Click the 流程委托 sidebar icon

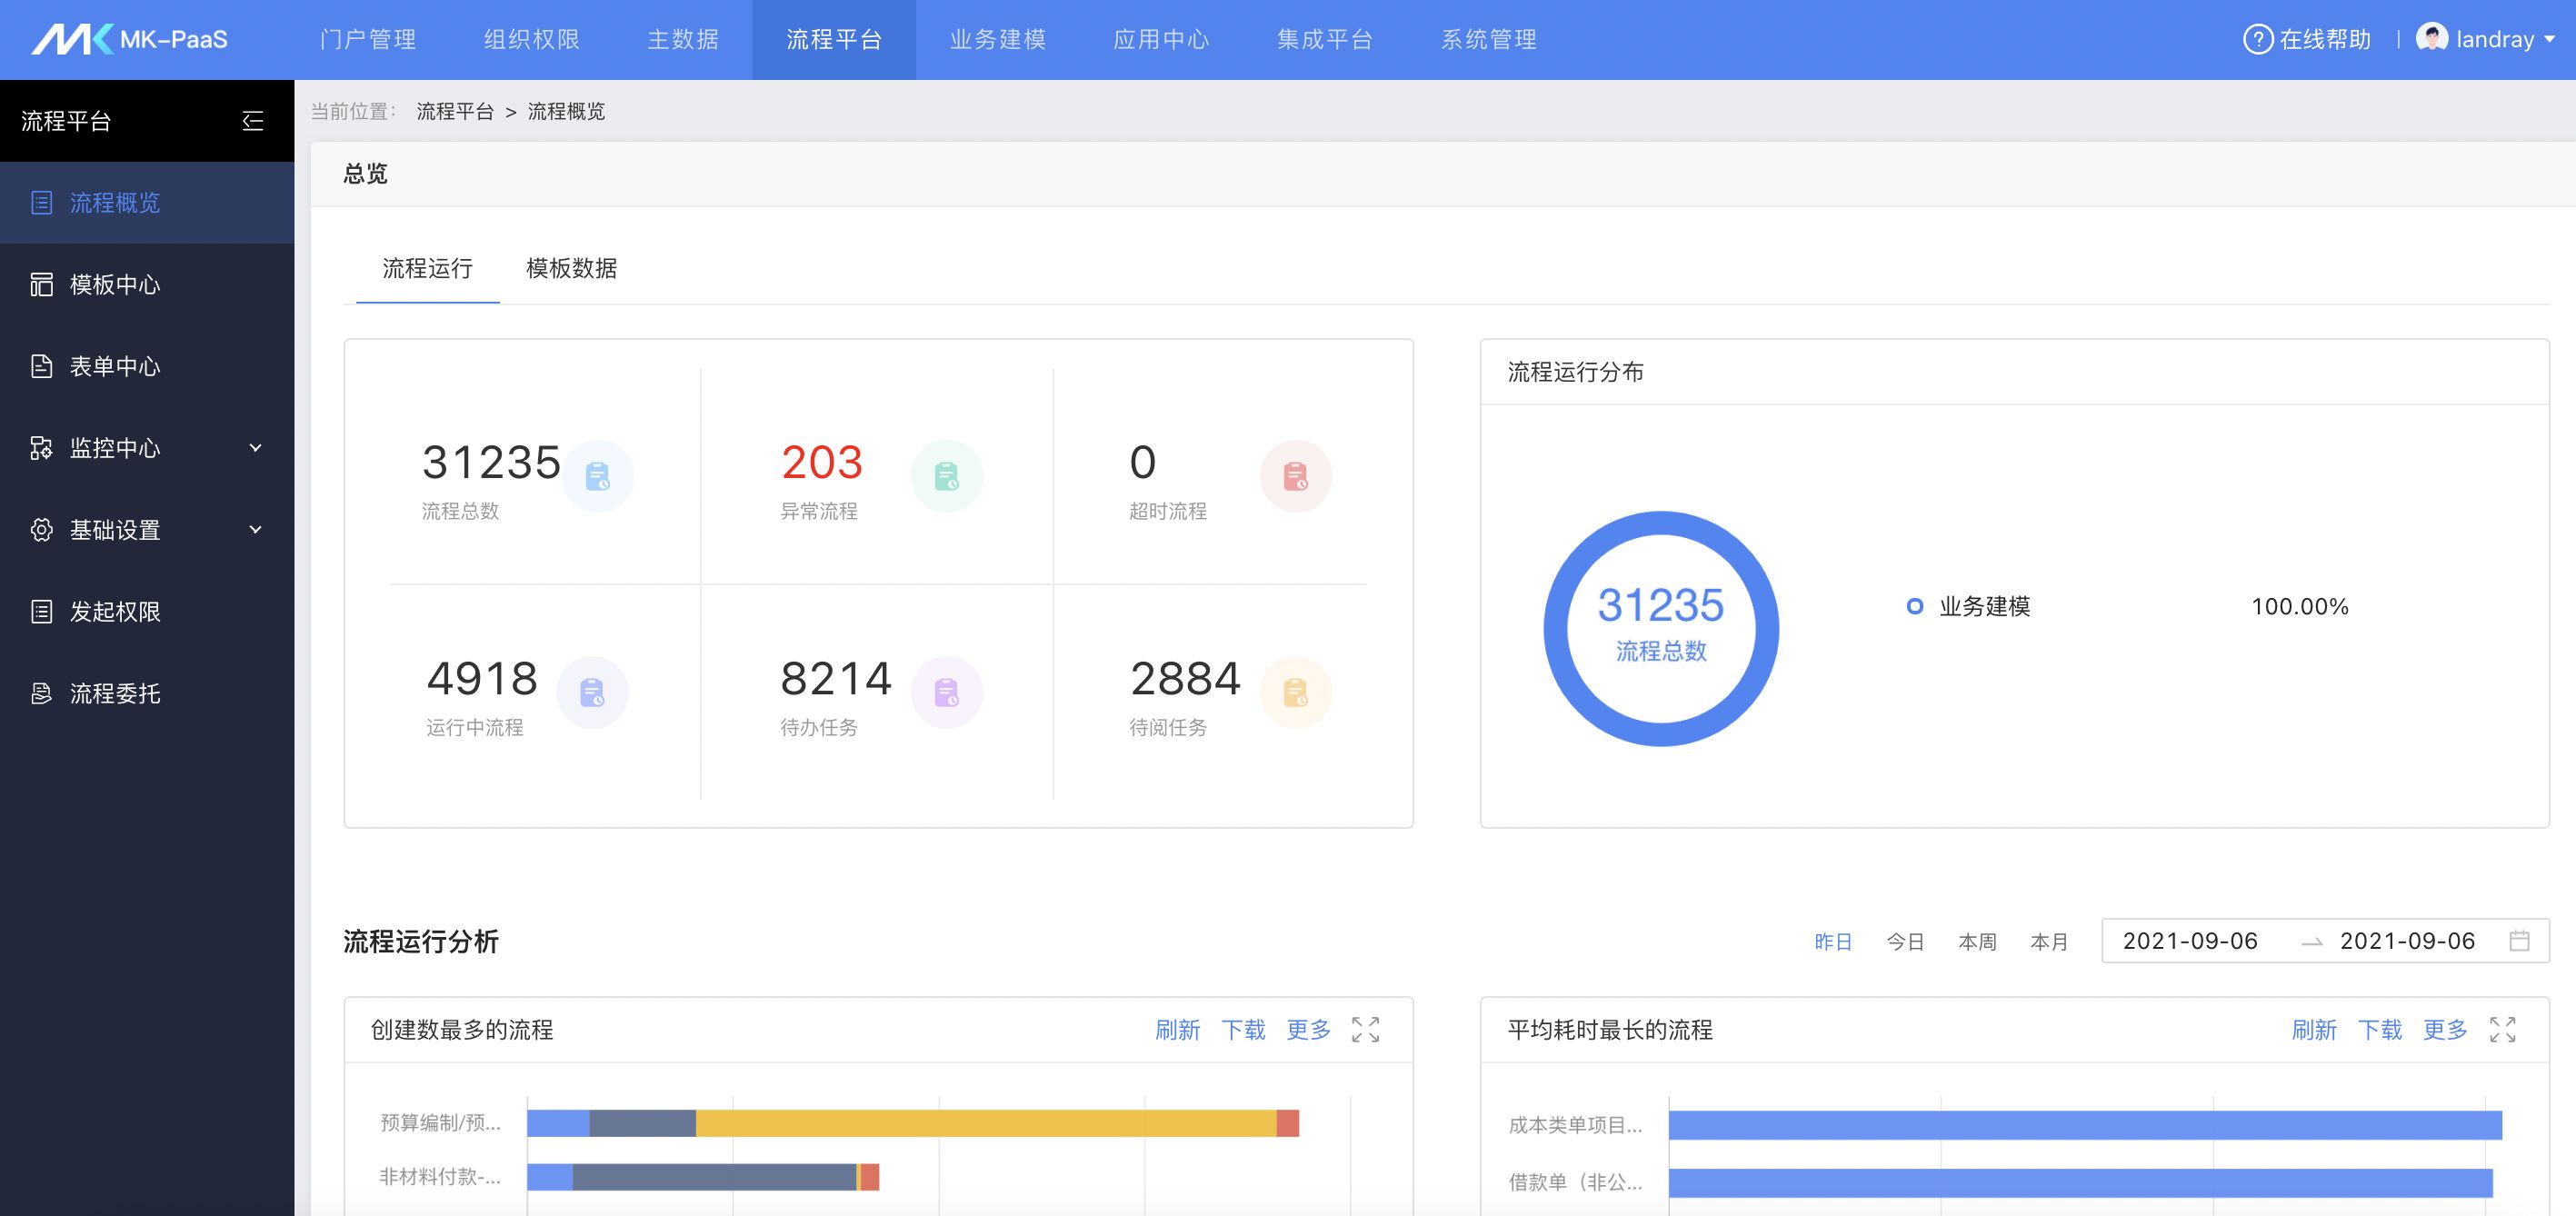click(41, 693)
